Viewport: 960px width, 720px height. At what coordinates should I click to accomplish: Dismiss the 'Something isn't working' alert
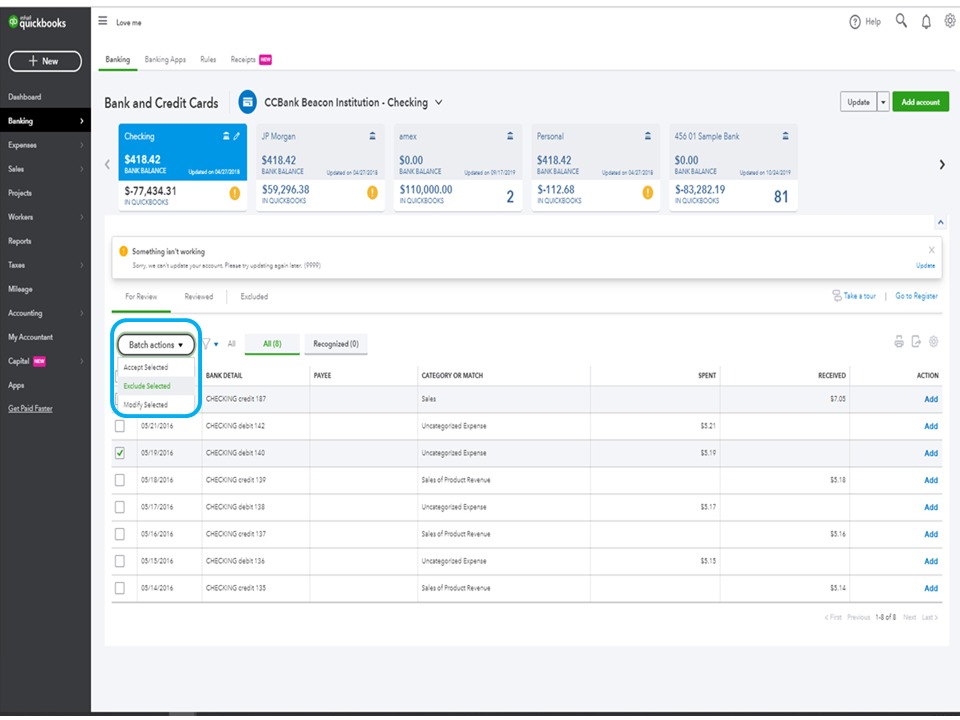pos(931,249)
